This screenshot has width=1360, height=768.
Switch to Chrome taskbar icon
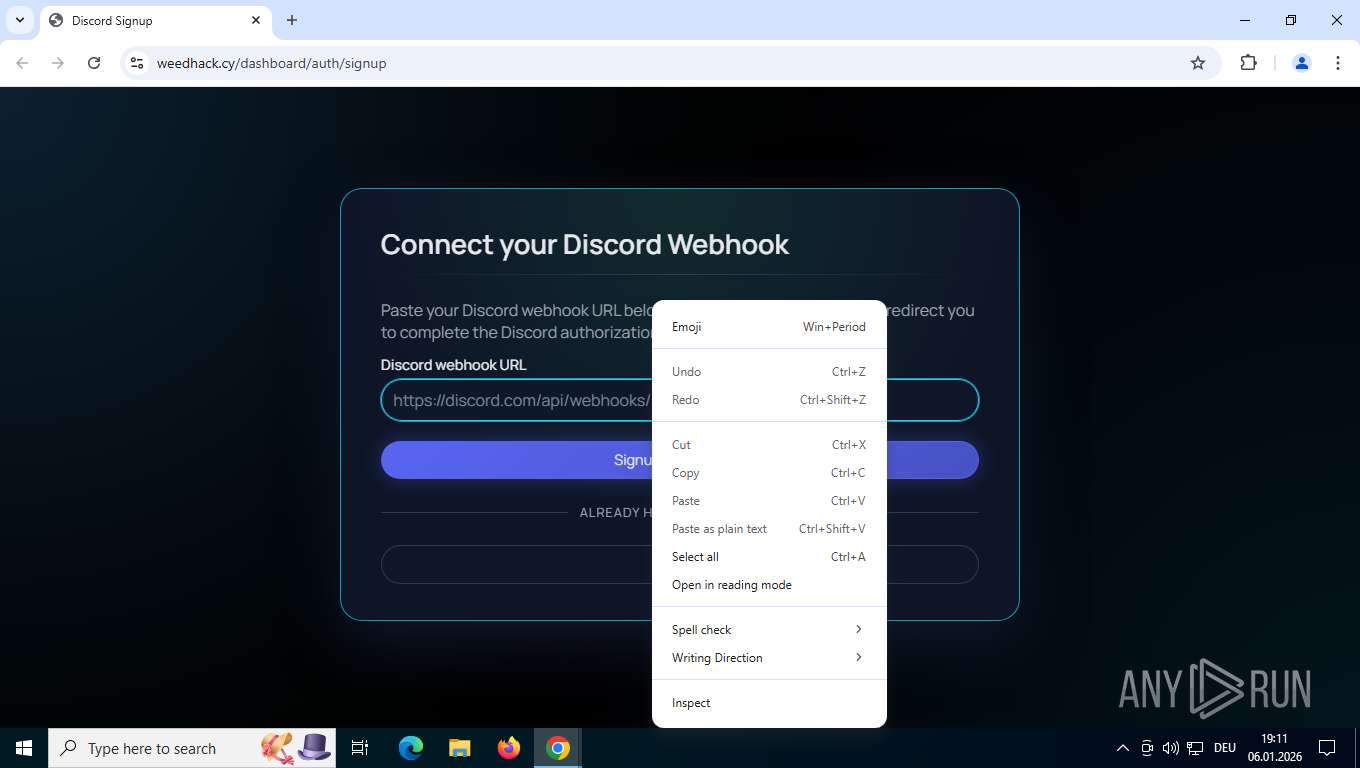tap(558, 748)
